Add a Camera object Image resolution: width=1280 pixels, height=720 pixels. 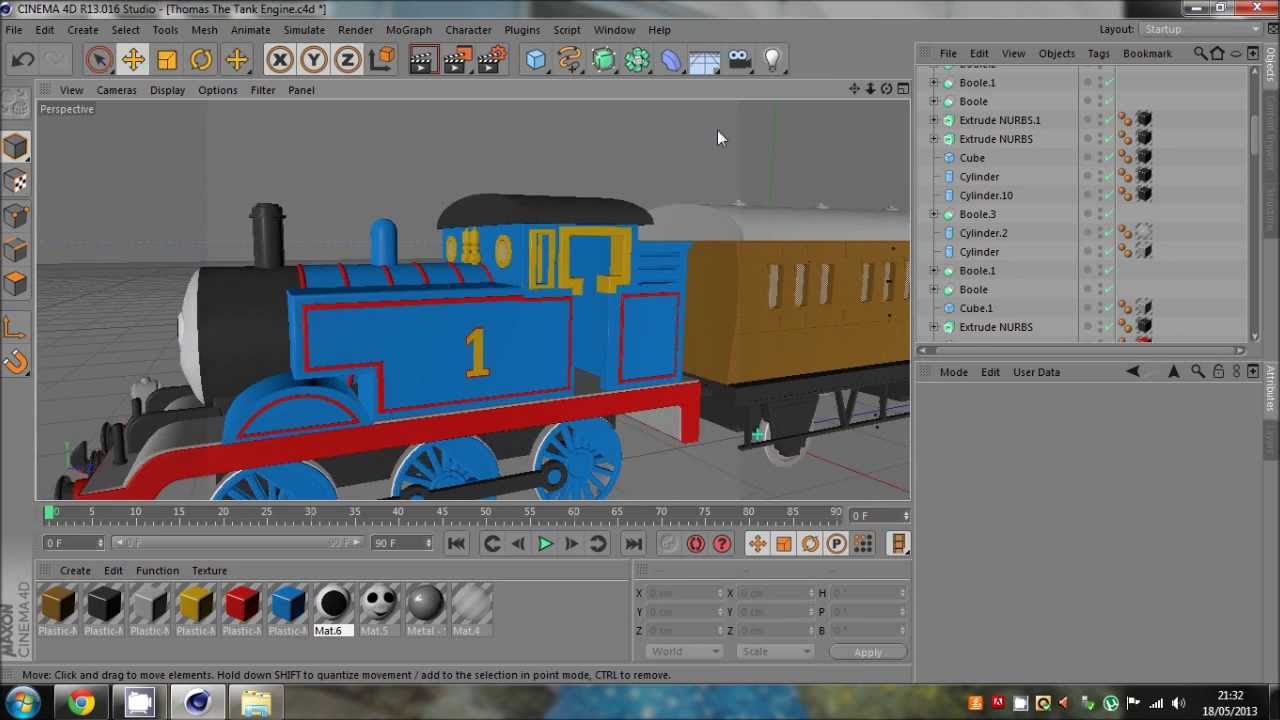[740, 60]
